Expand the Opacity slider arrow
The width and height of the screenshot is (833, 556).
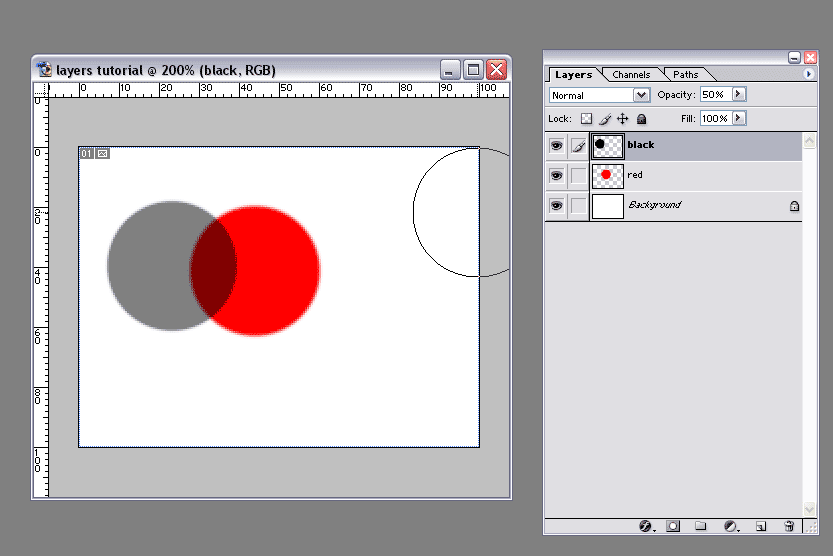(739, 94)
